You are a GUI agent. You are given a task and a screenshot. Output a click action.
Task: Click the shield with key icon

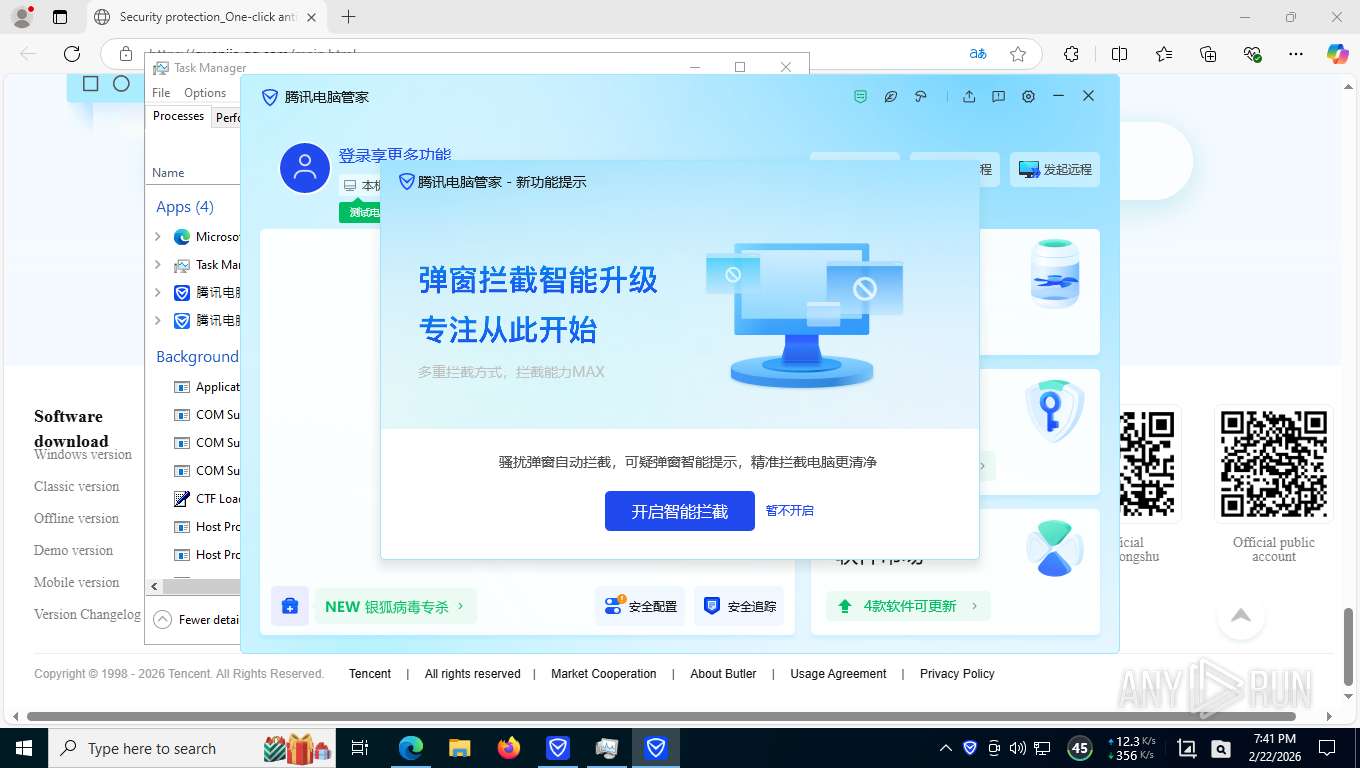point(1055,411)
